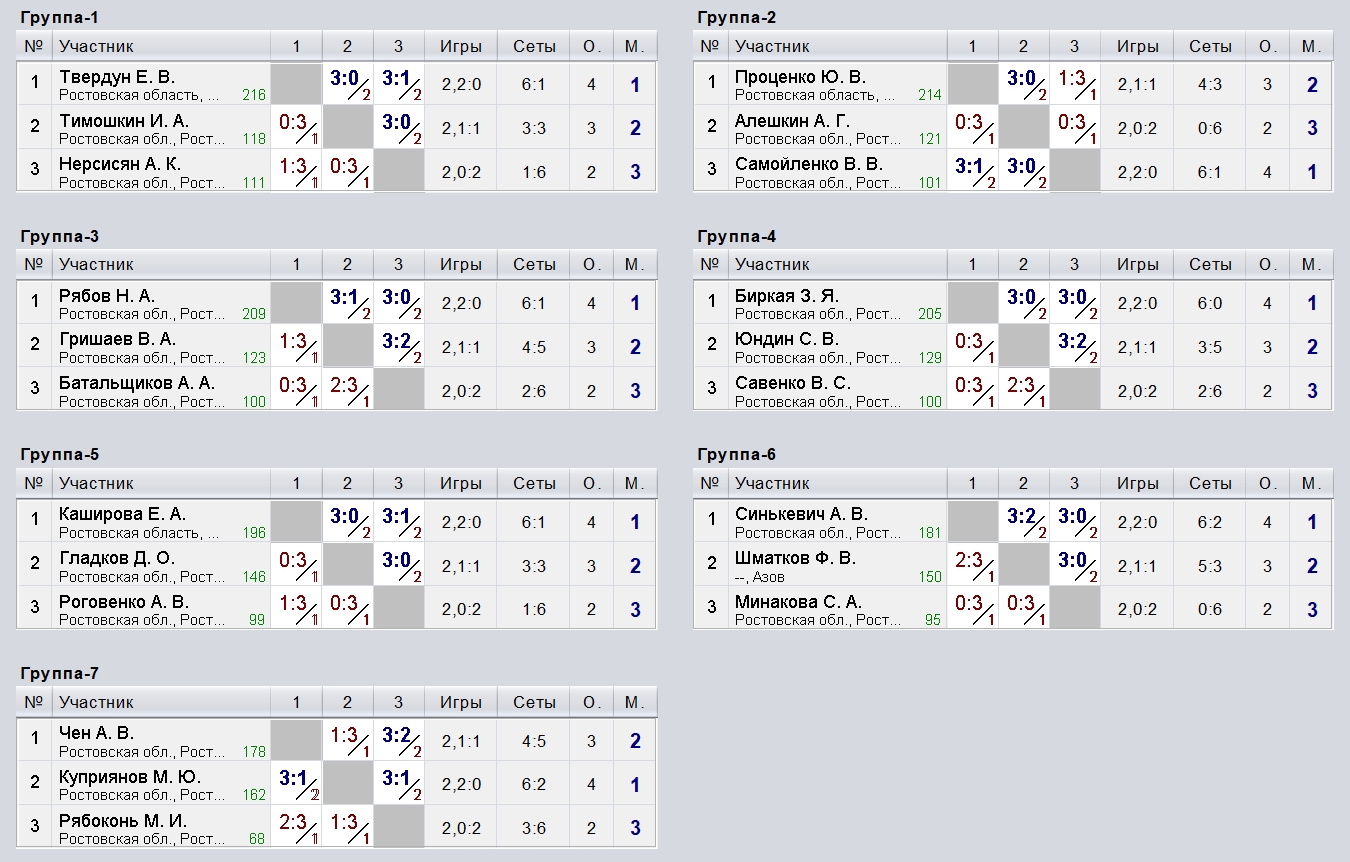Select participant Куприянов М. Ю. in Группа-7
1350x862 pixels.
point(130,777)
